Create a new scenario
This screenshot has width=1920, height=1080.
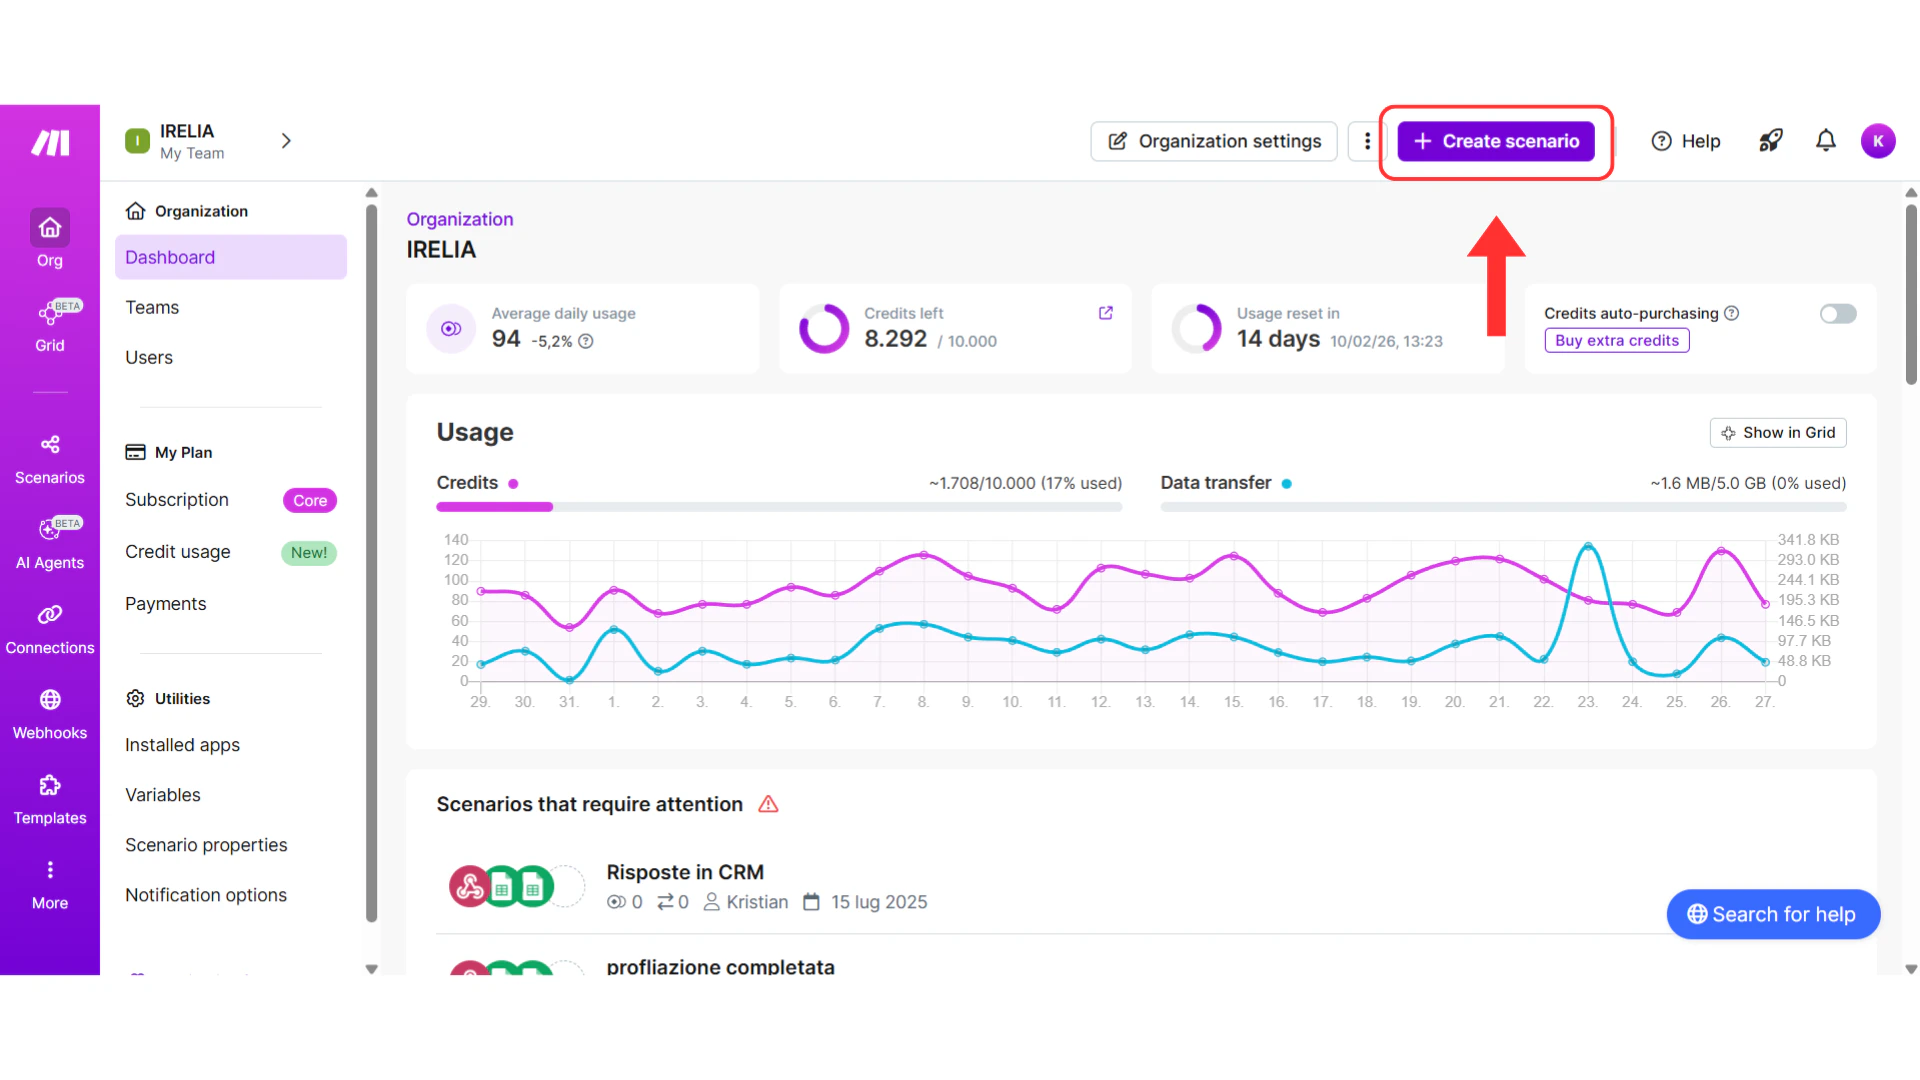[x=1495, y=141]
